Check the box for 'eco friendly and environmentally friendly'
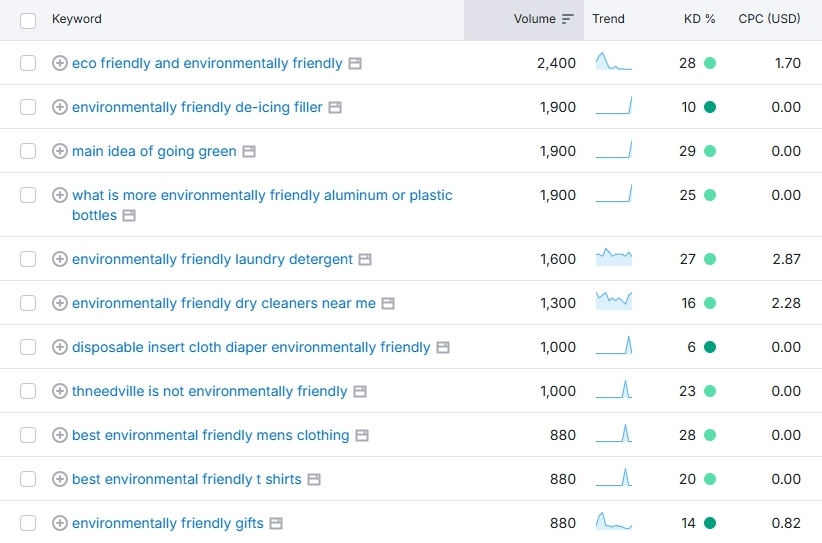This screenshot has width=822, height=543. [28, 63]
